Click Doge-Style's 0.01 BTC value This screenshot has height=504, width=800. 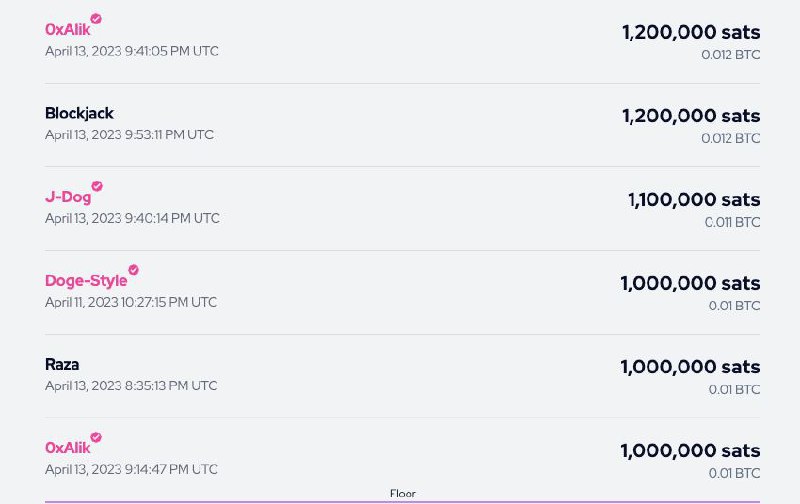click(x=734, y=306)
